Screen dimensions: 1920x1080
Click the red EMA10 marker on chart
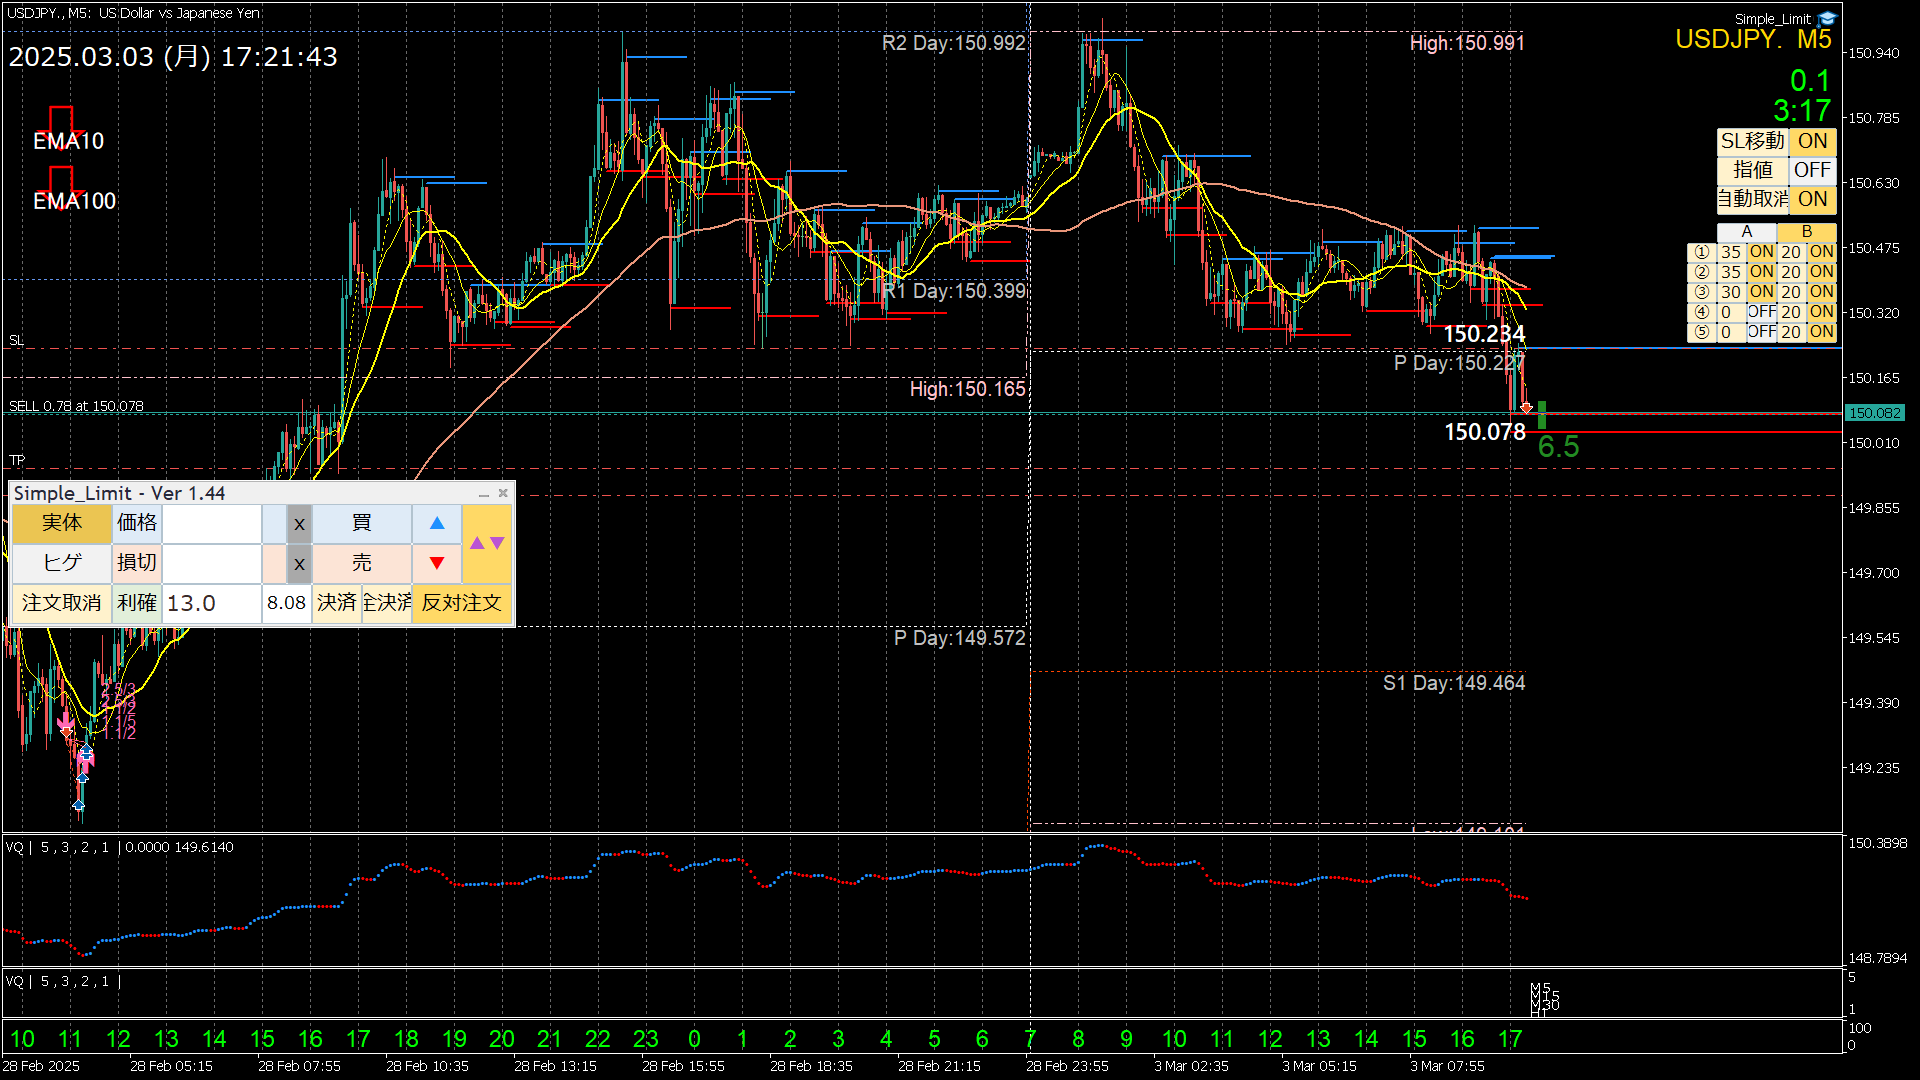(62, 119)
